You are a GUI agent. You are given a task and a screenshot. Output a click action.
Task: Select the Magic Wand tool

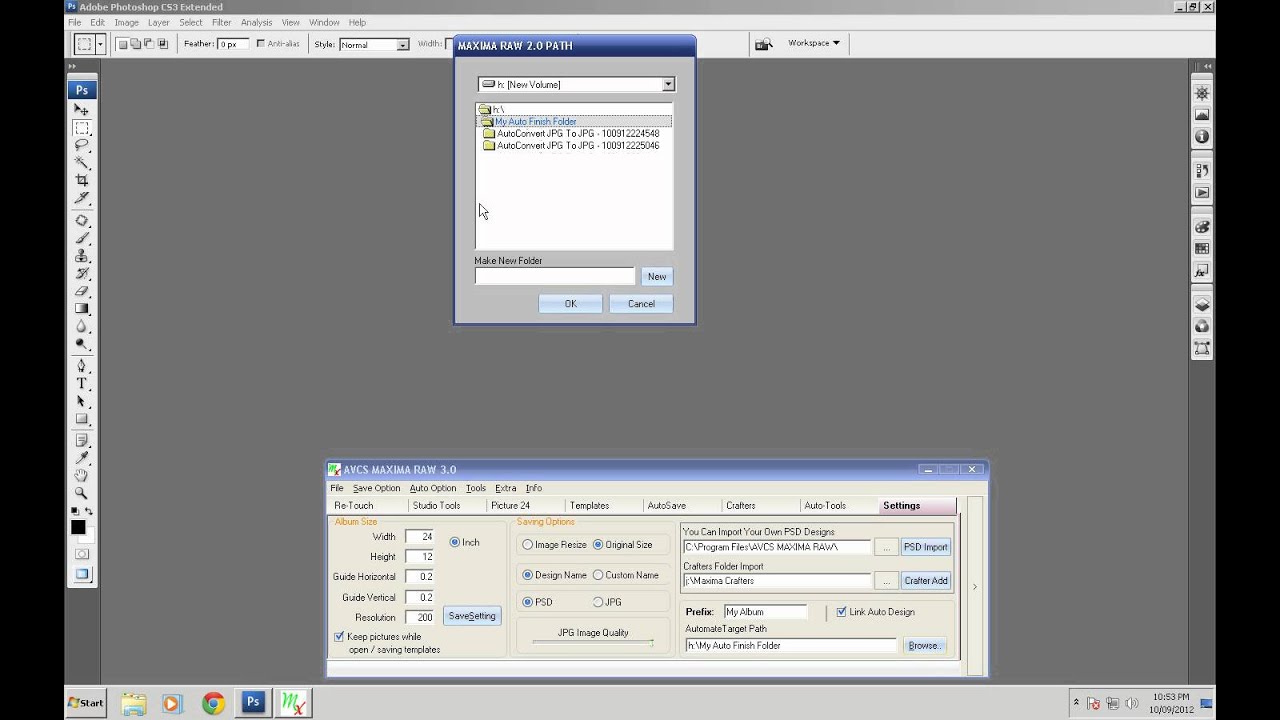click(82, 163)
